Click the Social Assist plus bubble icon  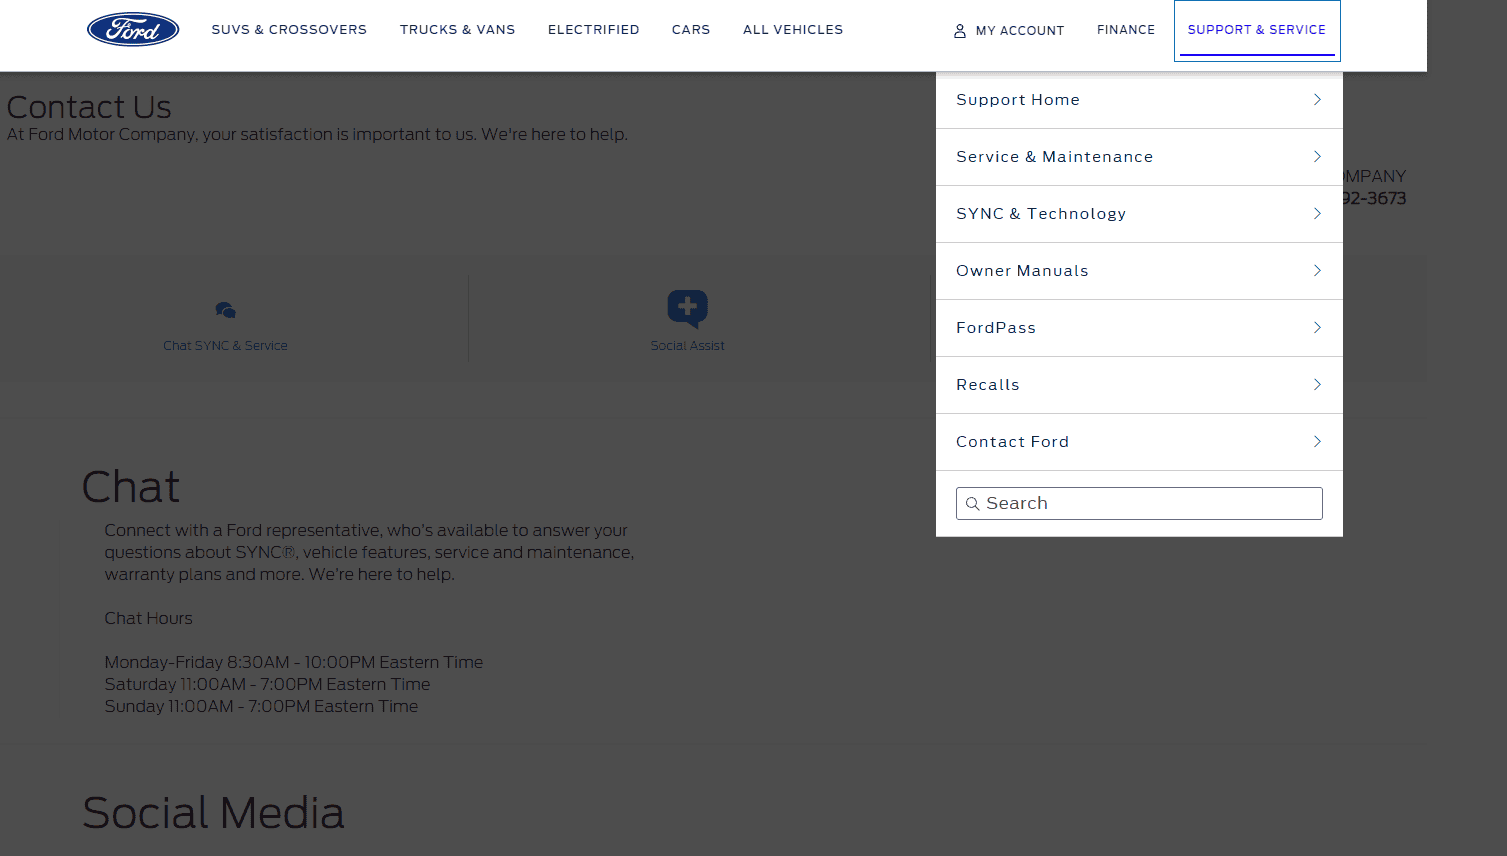(688, 309)
